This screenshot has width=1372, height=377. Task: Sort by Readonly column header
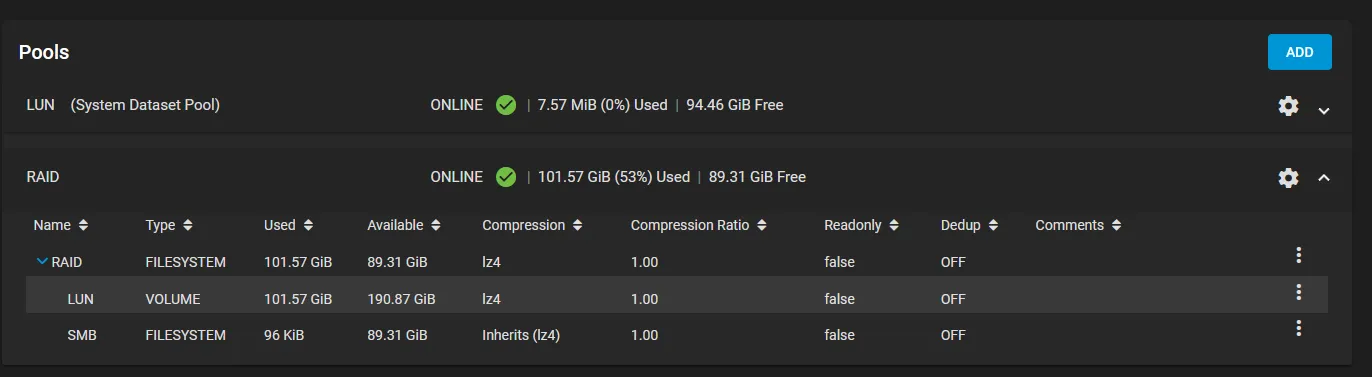click(861, 225)
